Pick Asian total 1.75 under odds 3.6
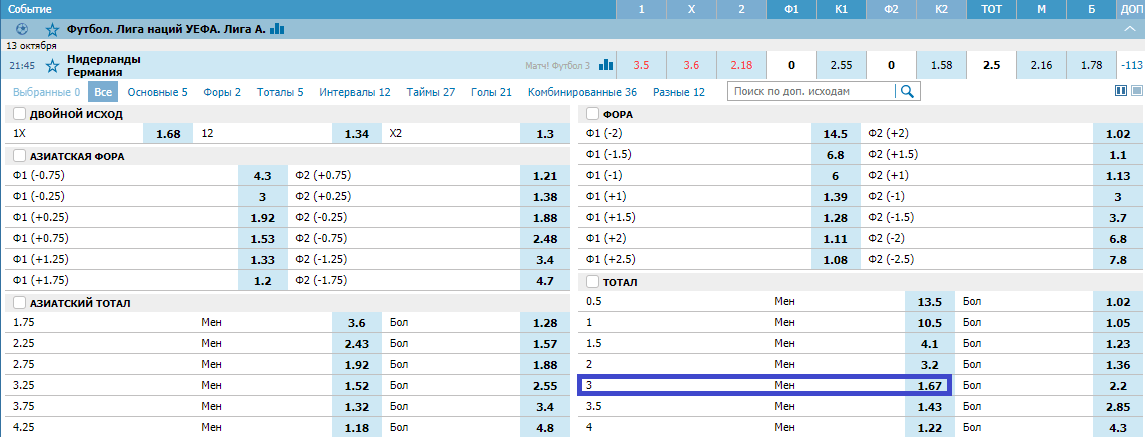 click(x=356, y=322)
